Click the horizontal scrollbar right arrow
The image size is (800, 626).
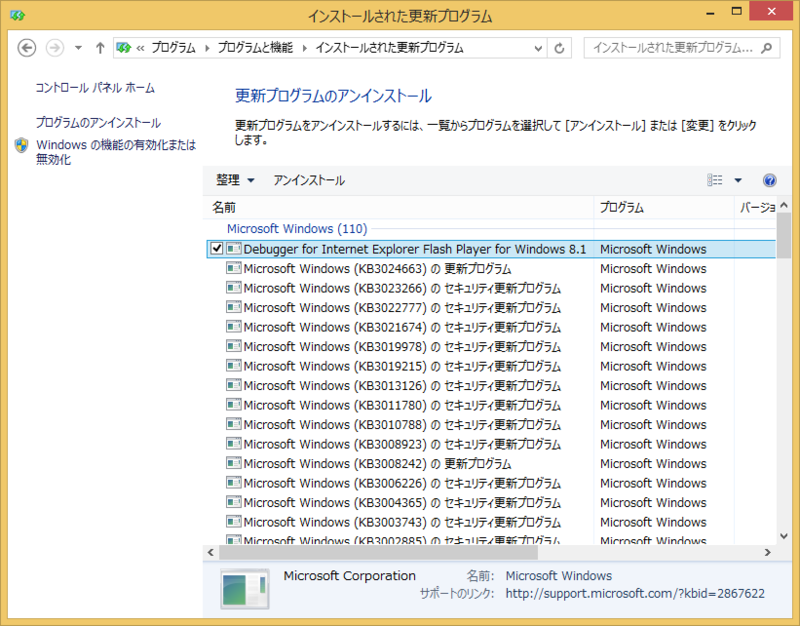tap(767, 552)
